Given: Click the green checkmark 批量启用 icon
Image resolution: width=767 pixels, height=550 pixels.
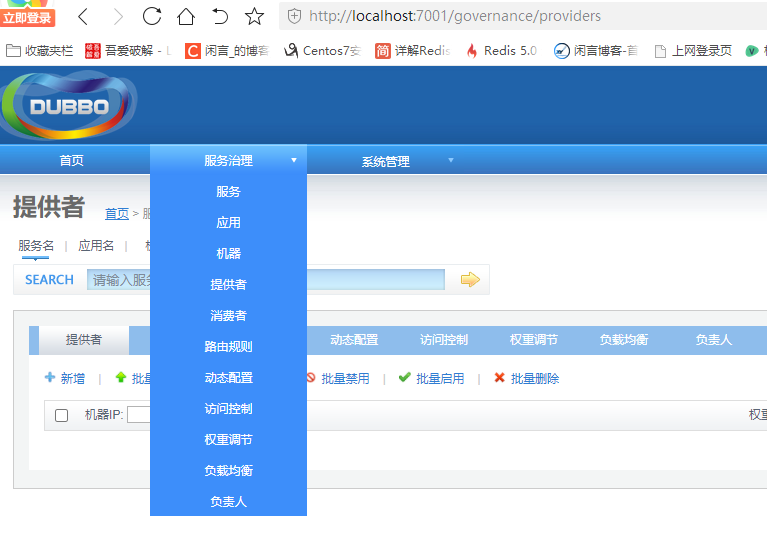Looking at the screenshot, I should pos(405,377).
